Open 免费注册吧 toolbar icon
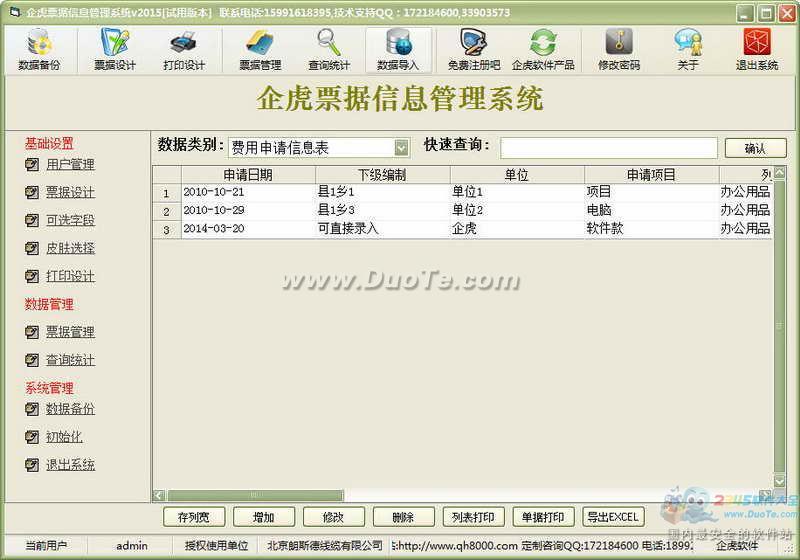The width and height of the screenshot is (800, 560). click(473, 49)
